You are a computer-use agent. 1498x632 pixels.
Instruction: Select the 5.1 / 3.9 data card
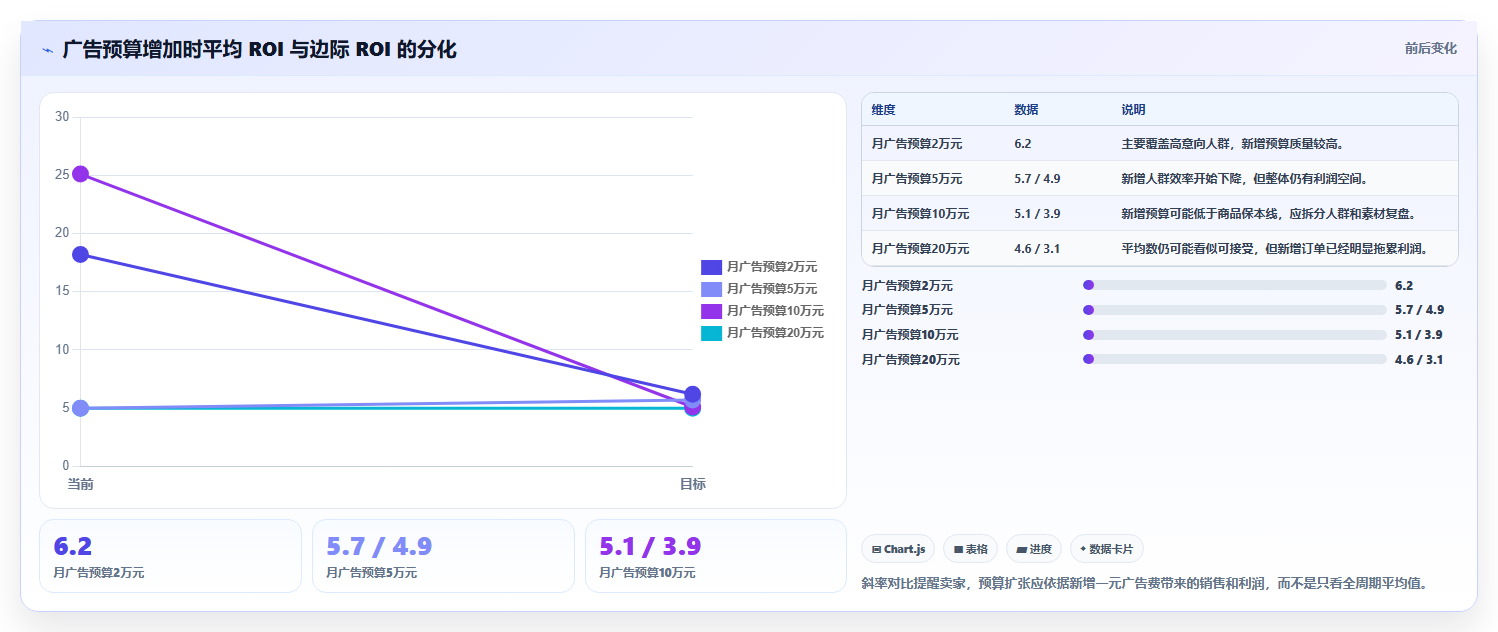point(716,556)
